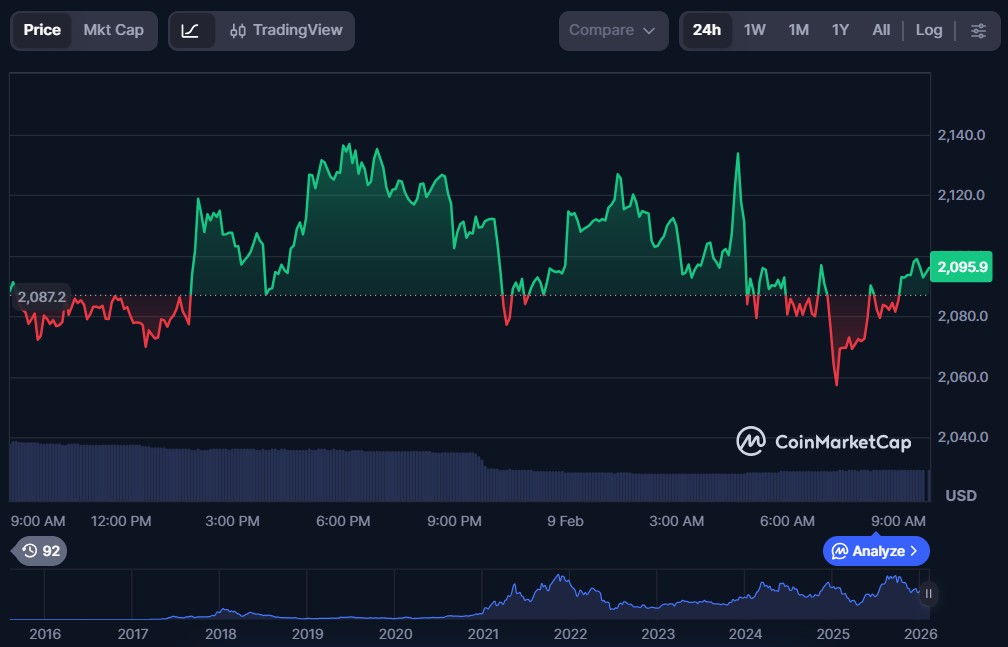Viewport: 1008px width, 647px height.
Task: Select the 1M time range
Action: tap(798, 30)
